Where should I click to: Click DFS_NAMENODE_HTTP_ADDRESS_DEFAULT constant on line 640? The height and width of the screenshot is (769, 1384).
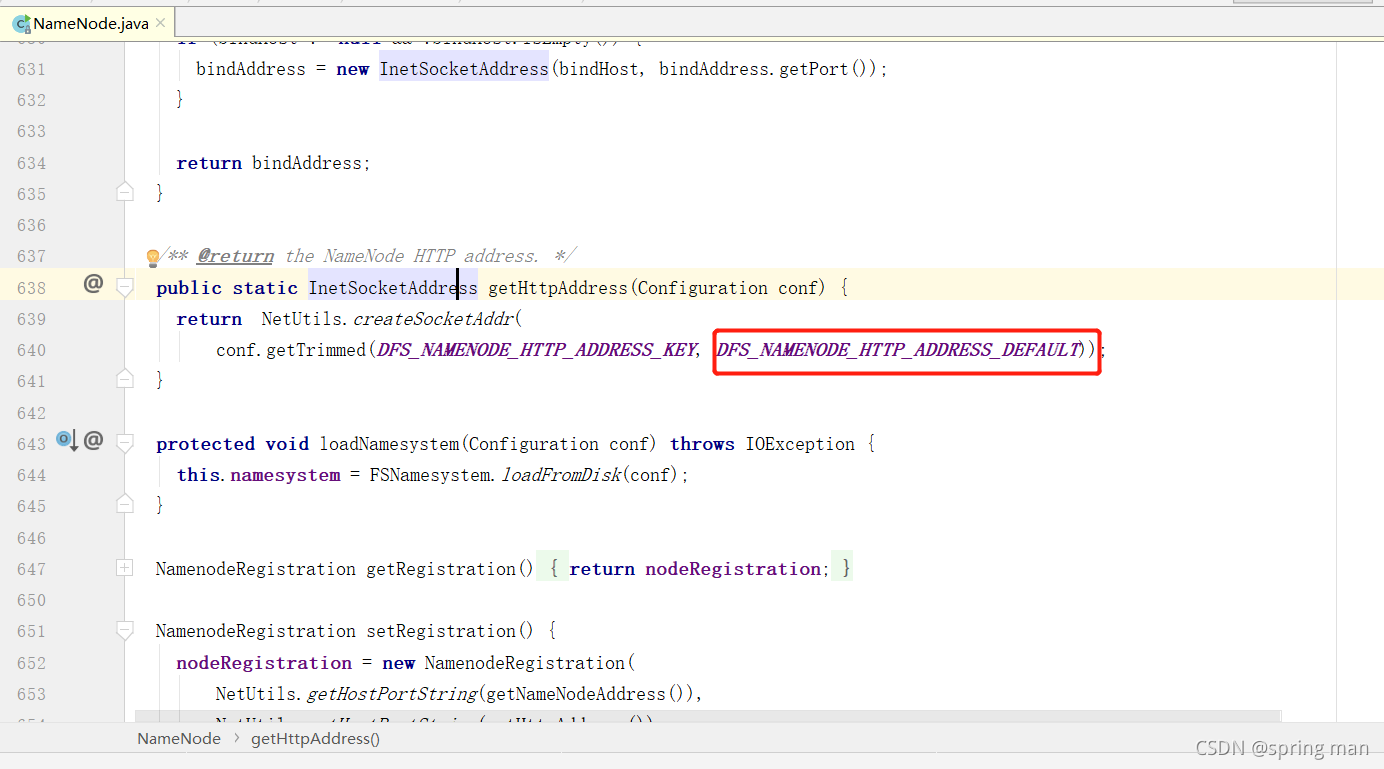click(x=899, y=350)
